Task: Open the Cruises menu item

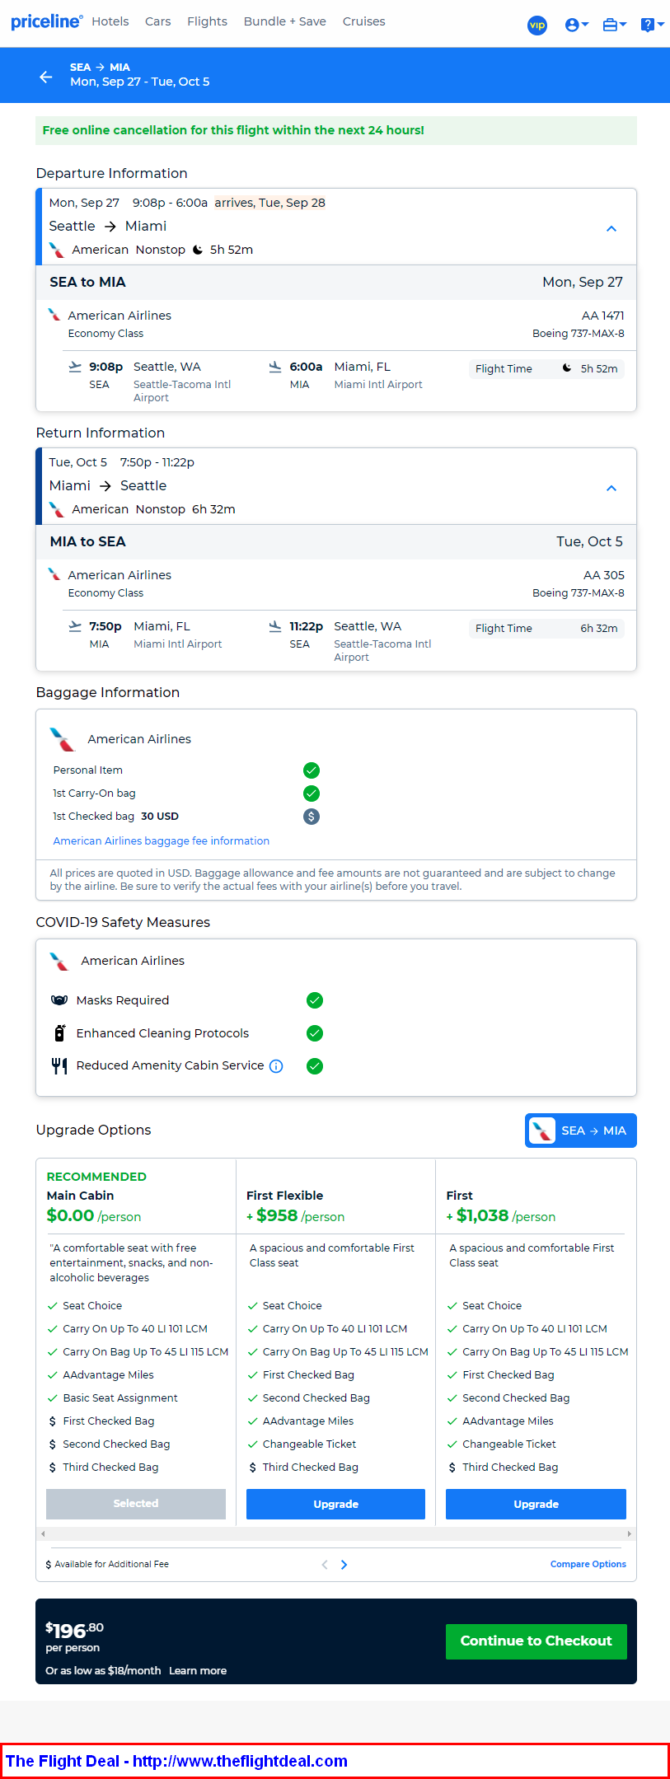Action: click(364, 21)
